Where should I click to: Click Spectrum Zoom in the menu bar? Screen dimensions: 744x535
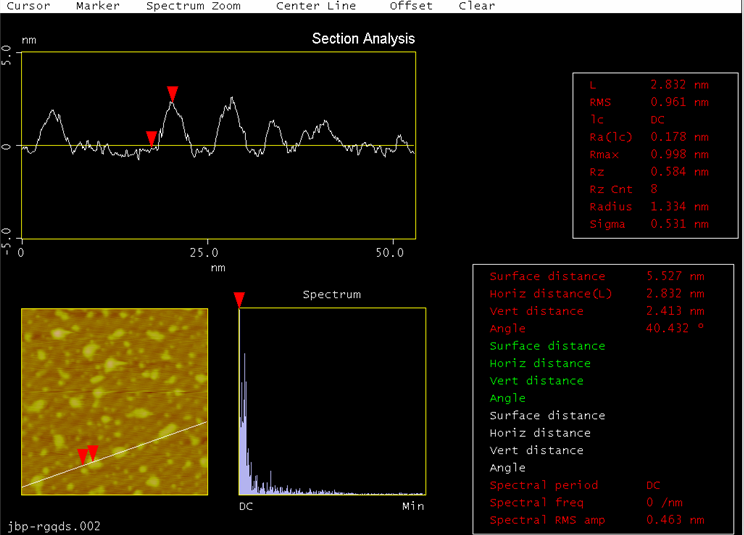pos(193,6)
